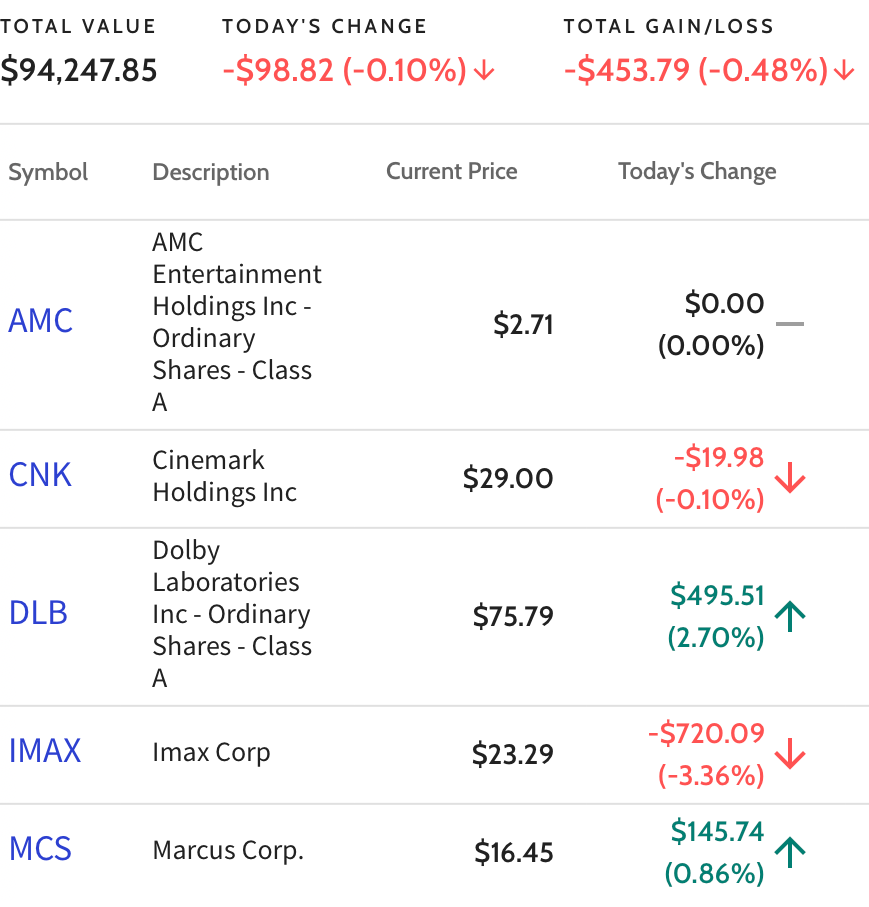The width and height of the screenshot is (869, 907).
Task: Click the red down arrow beside IMAX change
Action: 790,754
